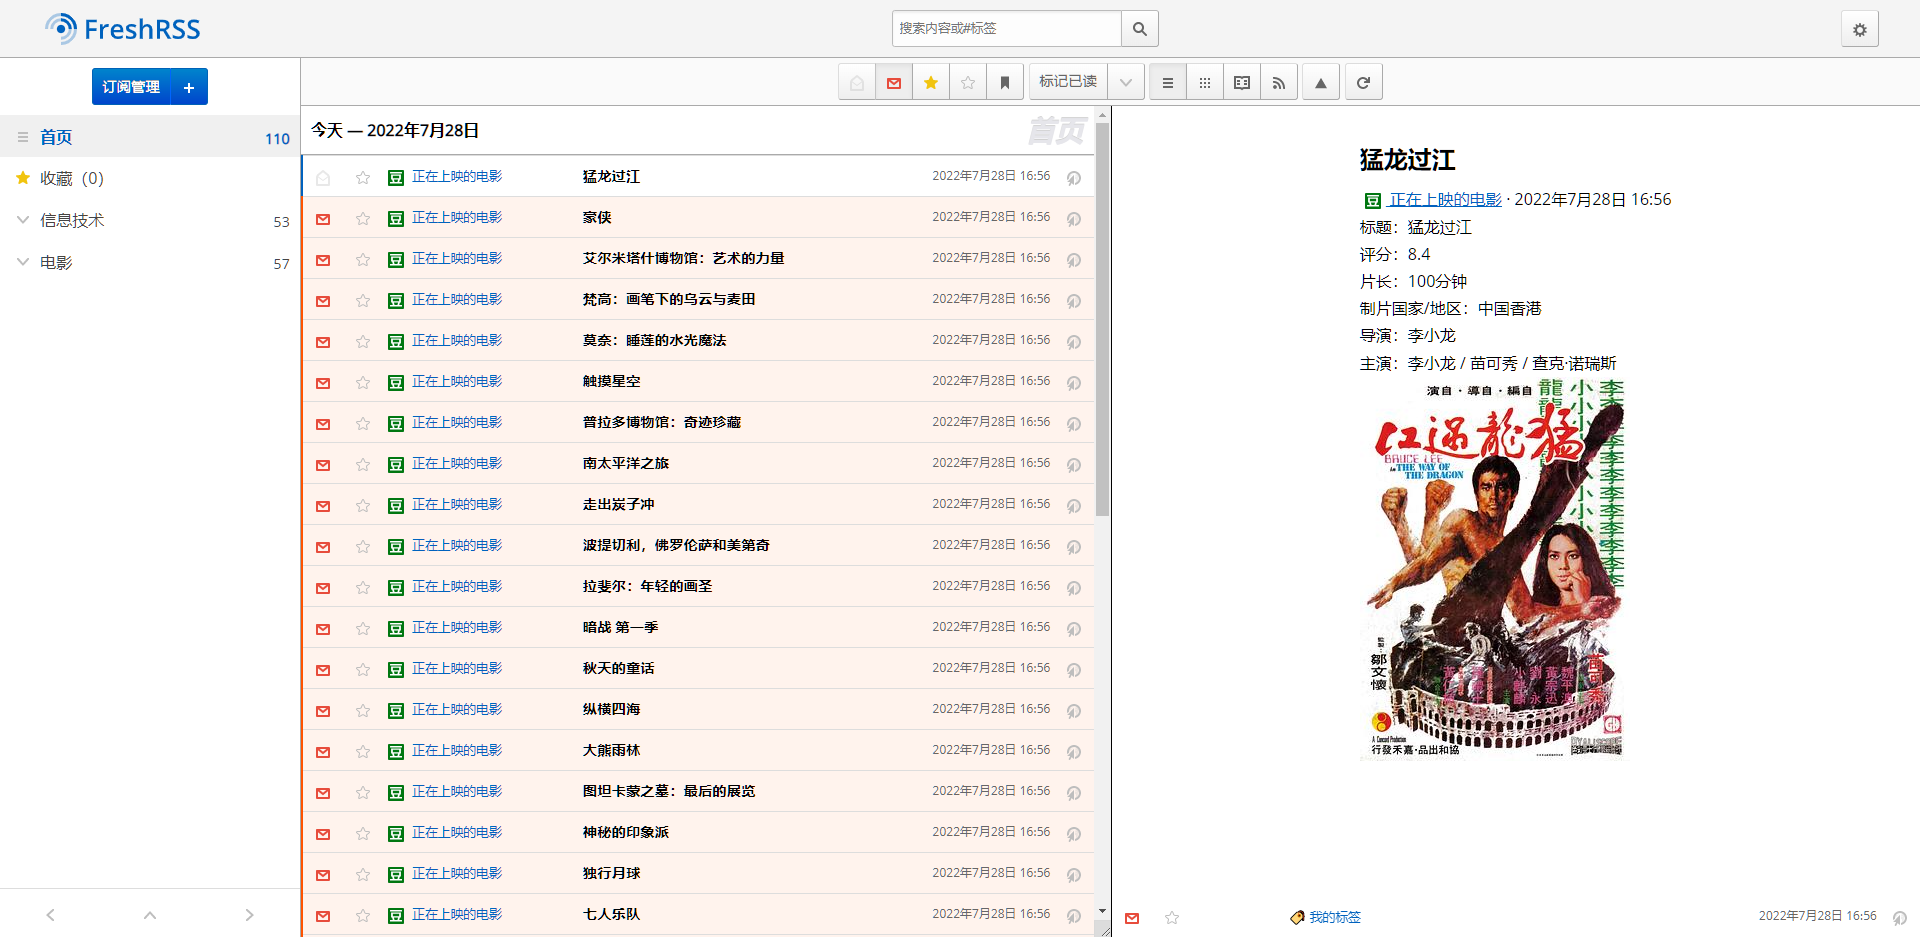Image resolution: width=1920 pixels, height=937 pixels.
Task: Open 波提切利，佛罗伦萨和美第奇 article
Action: tap(676, 546)
